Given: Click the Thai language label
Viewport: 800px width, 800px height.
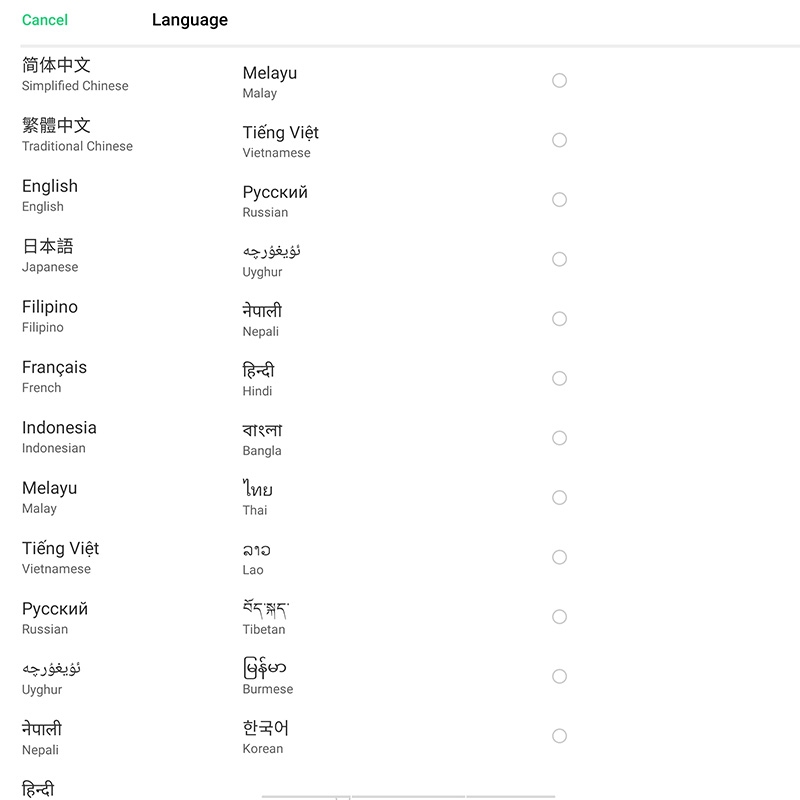Looking at the screenshot, I should (257, 498).
